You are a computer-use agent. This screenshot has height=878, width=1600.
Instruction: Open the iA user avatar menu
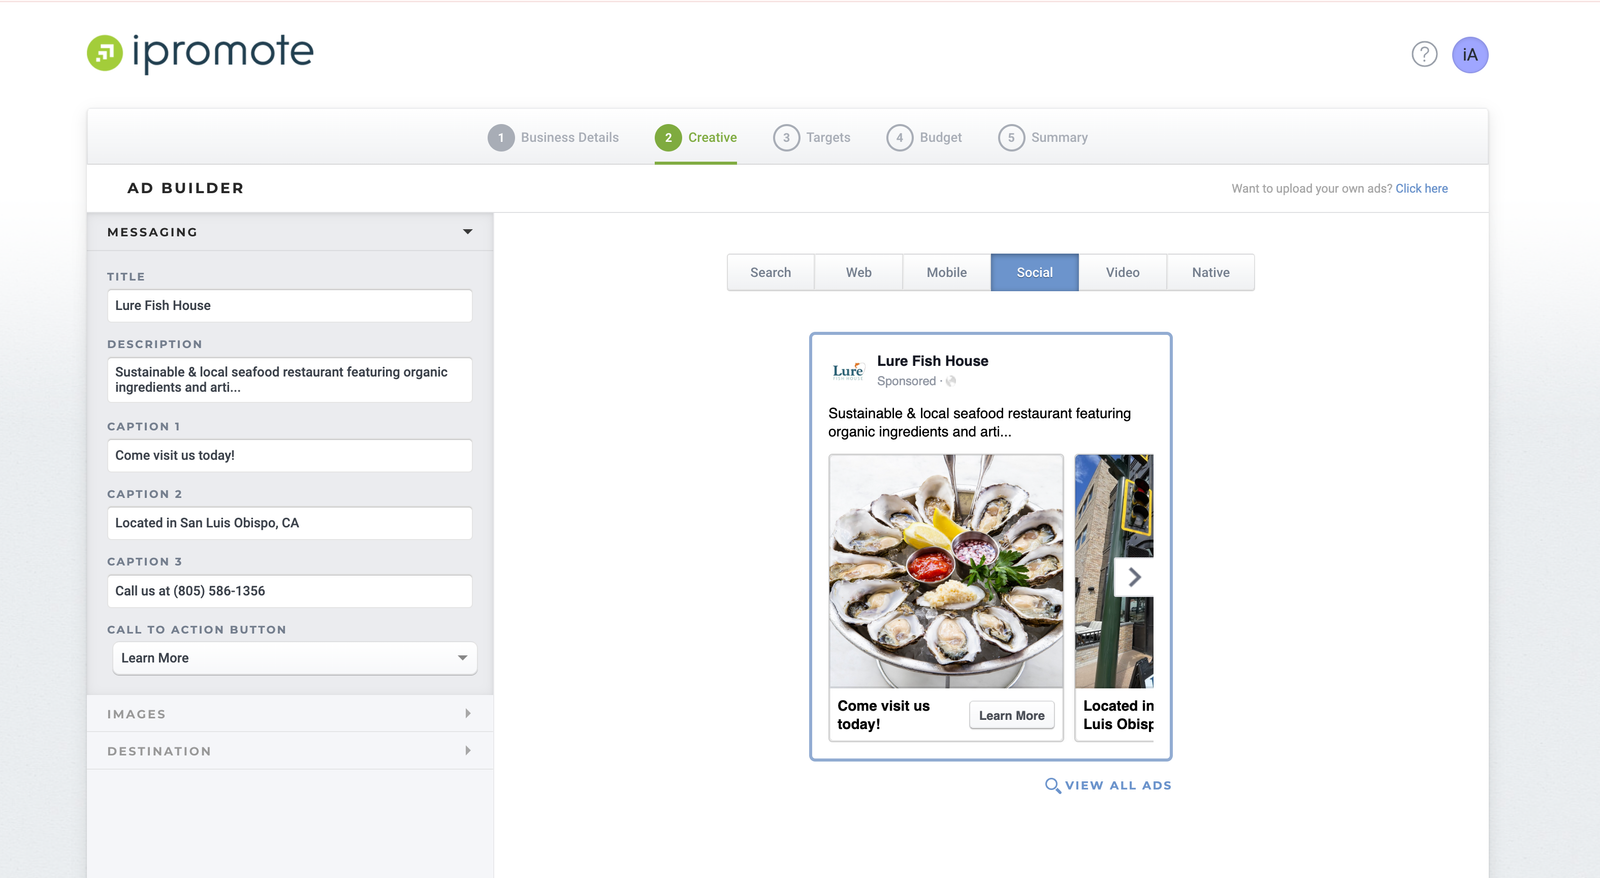tap(1470, 55)
